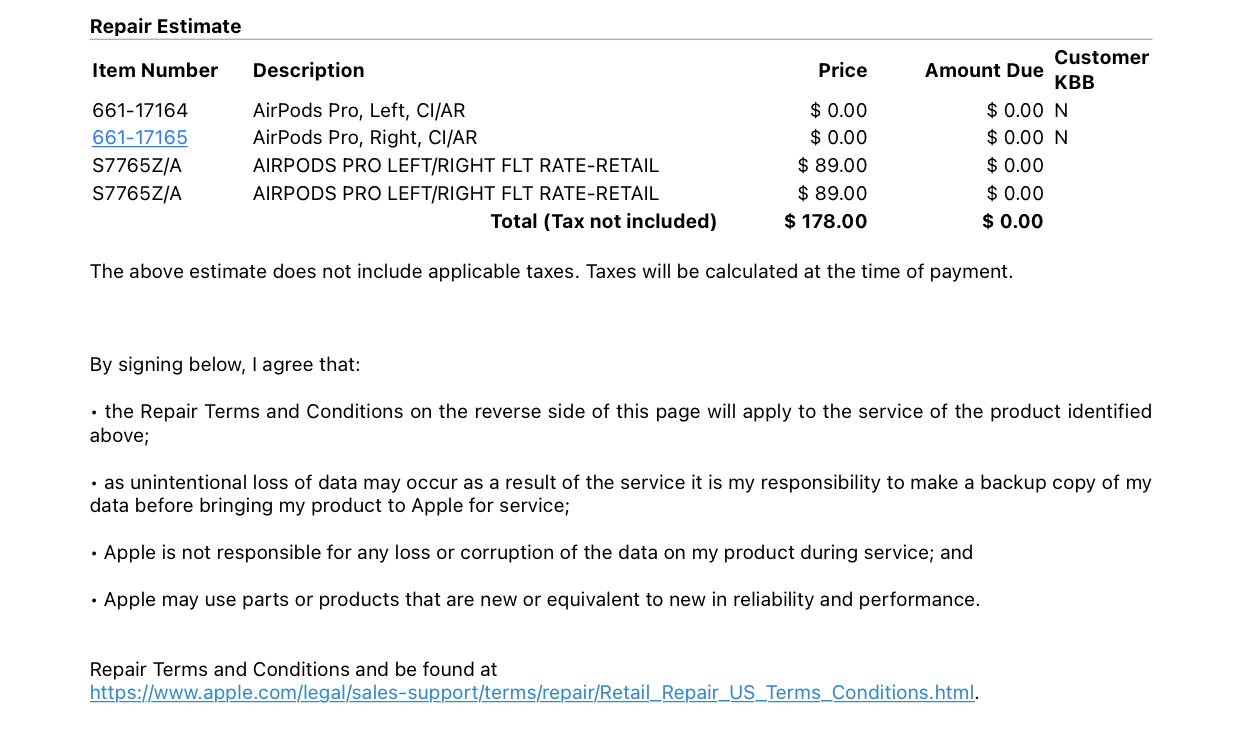Select the Repair Estimate heading

[165, 26]
